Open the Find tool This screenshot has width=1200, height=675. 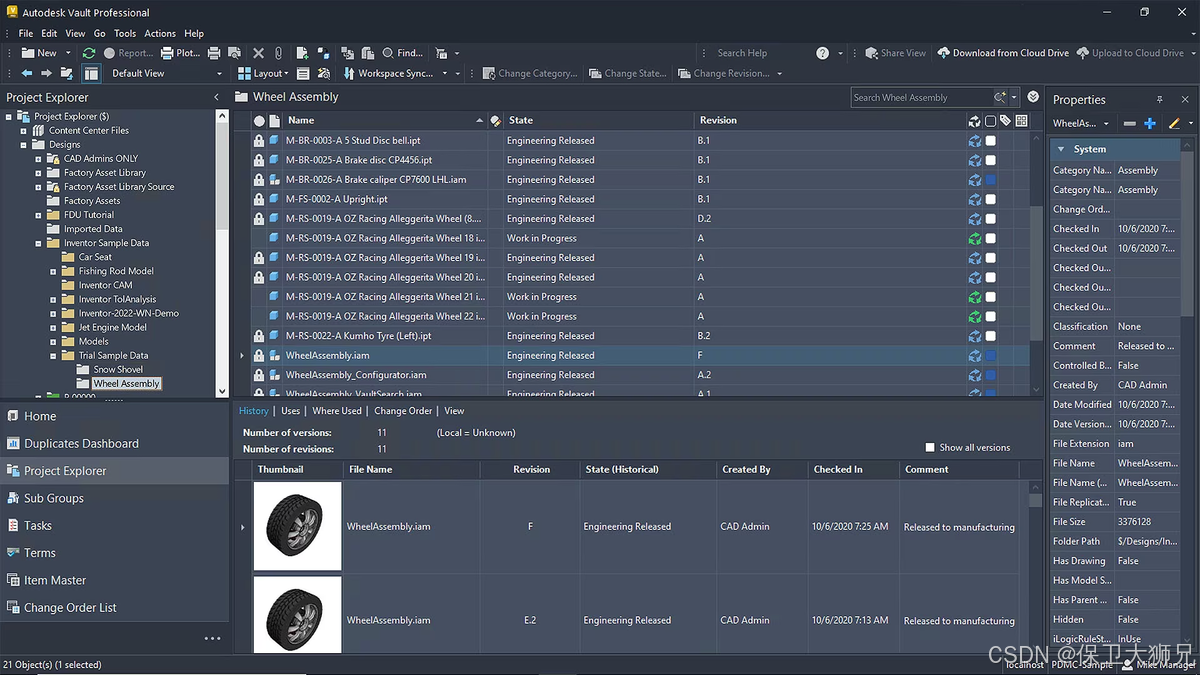click(402, 53)
